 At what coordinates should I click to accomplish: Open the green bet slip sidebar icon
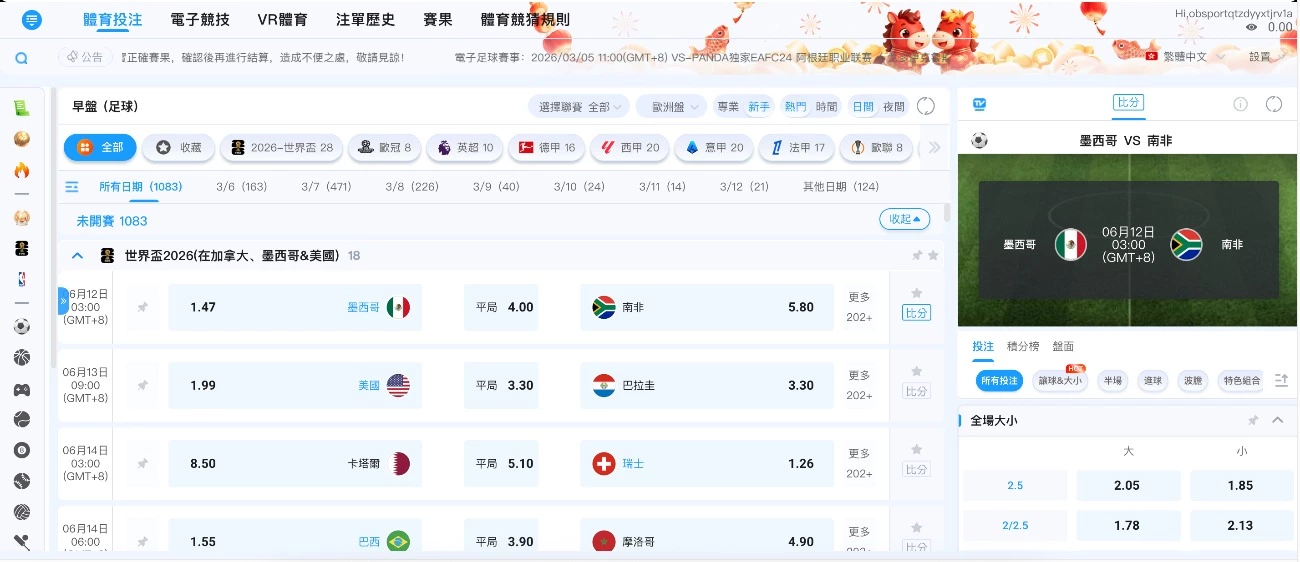click(x=21, y=108)
